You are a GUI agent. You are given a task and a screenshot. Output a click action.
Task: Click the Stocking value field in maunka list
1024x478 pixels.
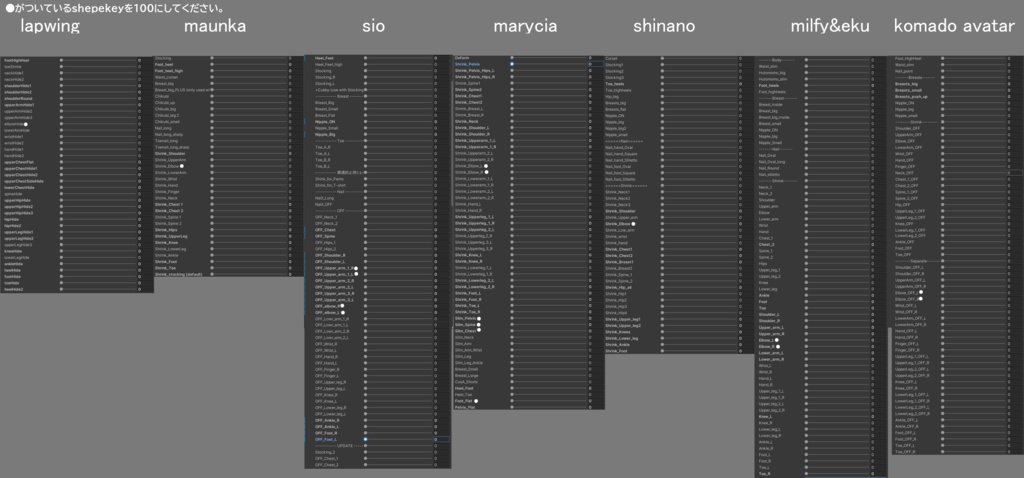point(296,58)
